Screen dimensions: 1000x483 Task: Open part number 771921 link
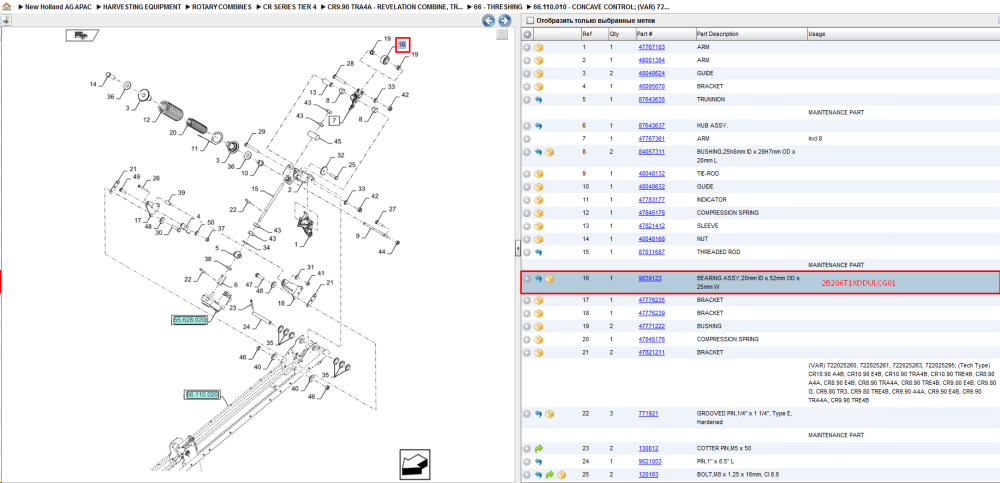(x=647, y=413)
